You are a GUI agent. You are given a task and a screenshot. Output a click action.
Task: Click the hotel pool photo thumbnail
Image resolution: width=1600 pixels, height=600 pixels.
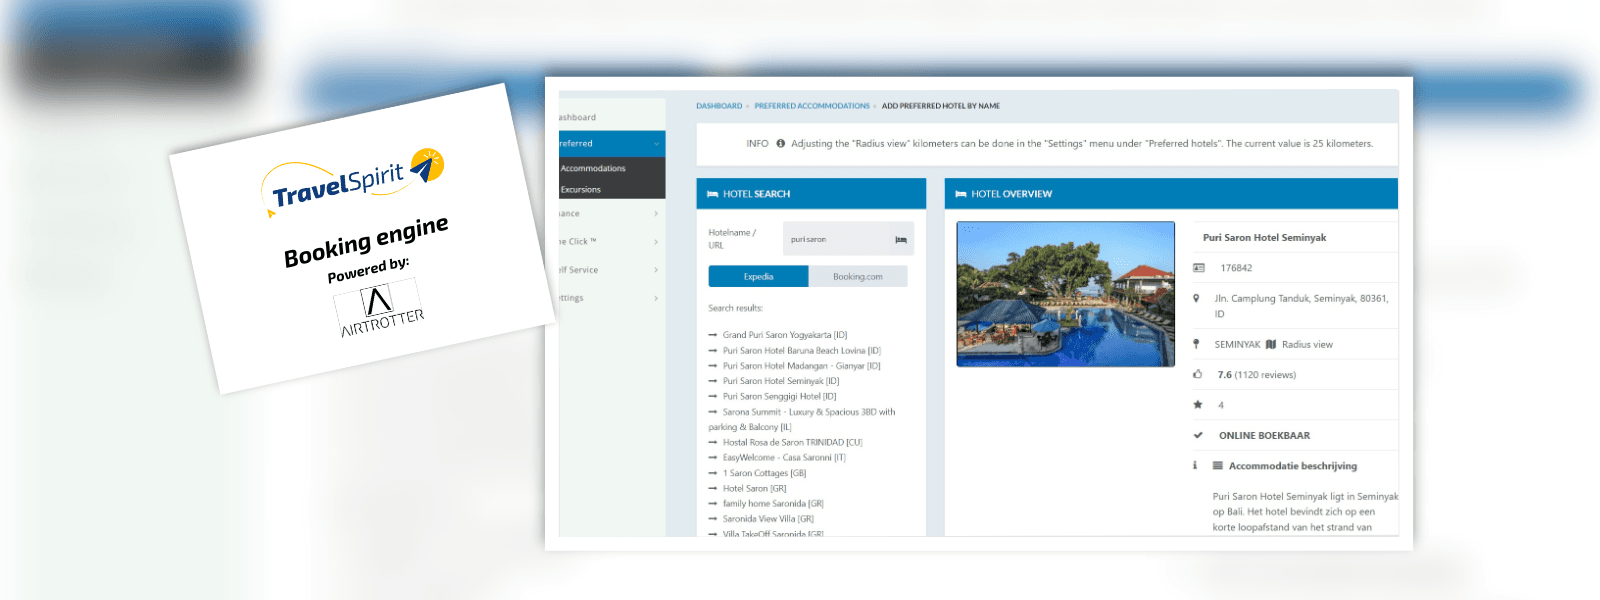click(x=1066, y=294)
